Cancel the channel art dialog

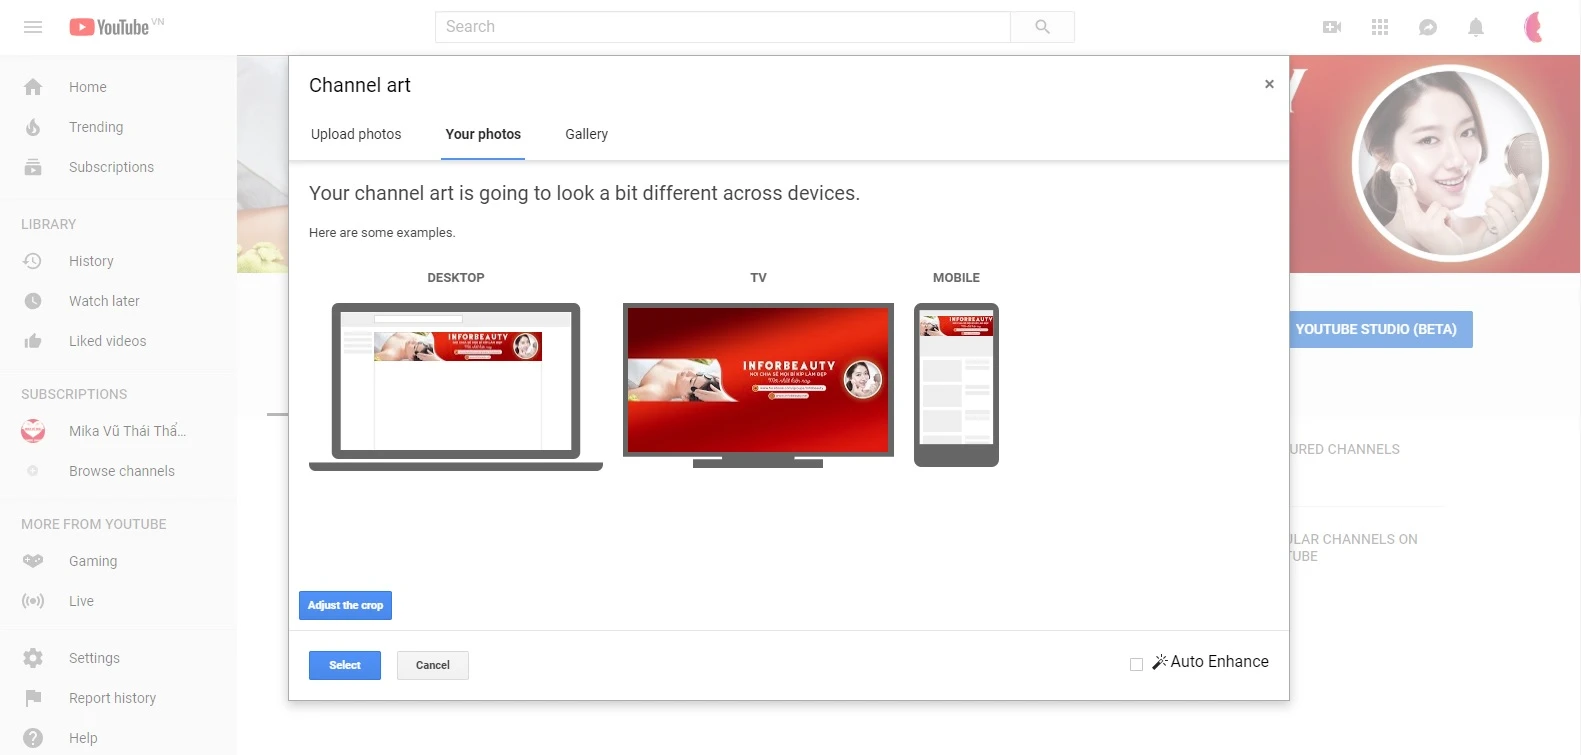(x=432, y=665)
